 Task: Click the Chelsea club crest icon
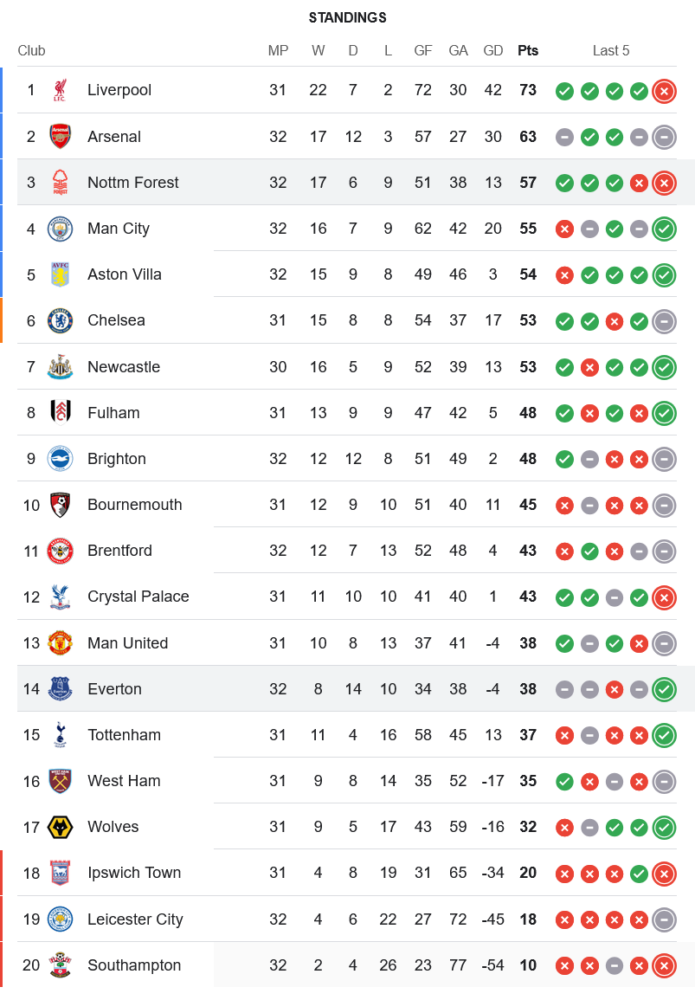point(60,320)
